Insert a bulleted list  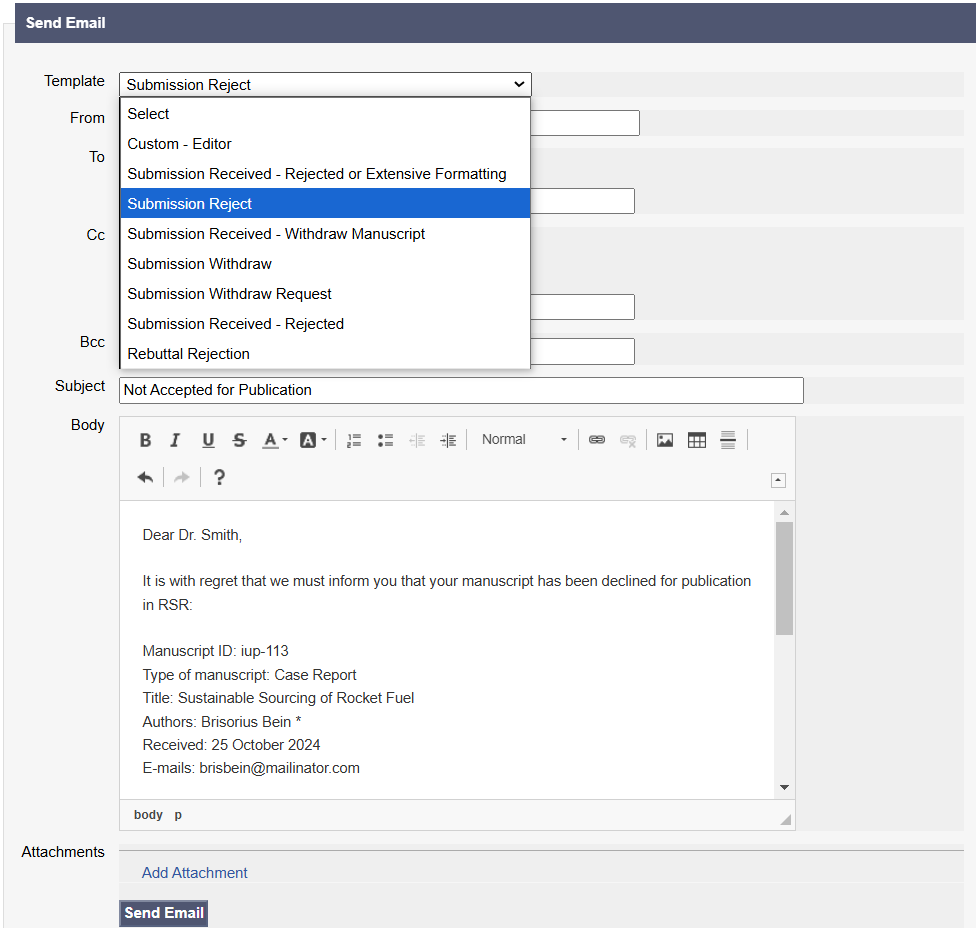pyautogui.click(x=385, y=440)
